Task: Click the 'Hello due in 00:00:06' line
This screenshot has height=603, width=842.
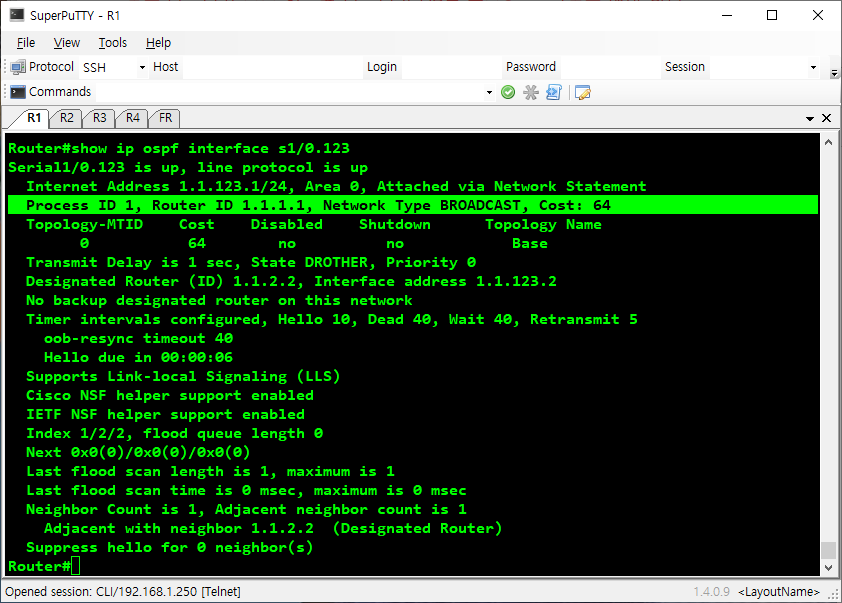Action: pyautogui.click(x=139, y=357)
